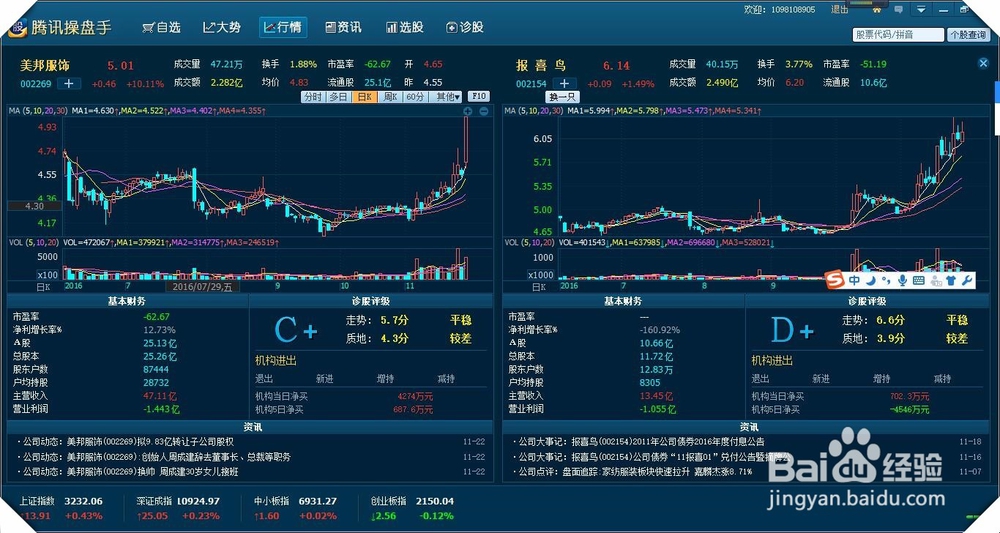
Task: Open the shirt skin icon
Action: 952,280
